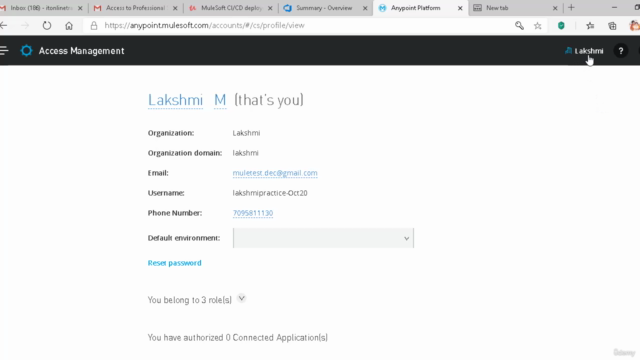Click the green shield extension icon
Image resolution: width=640 pixels, height=360 pixels.
(561, 26)
